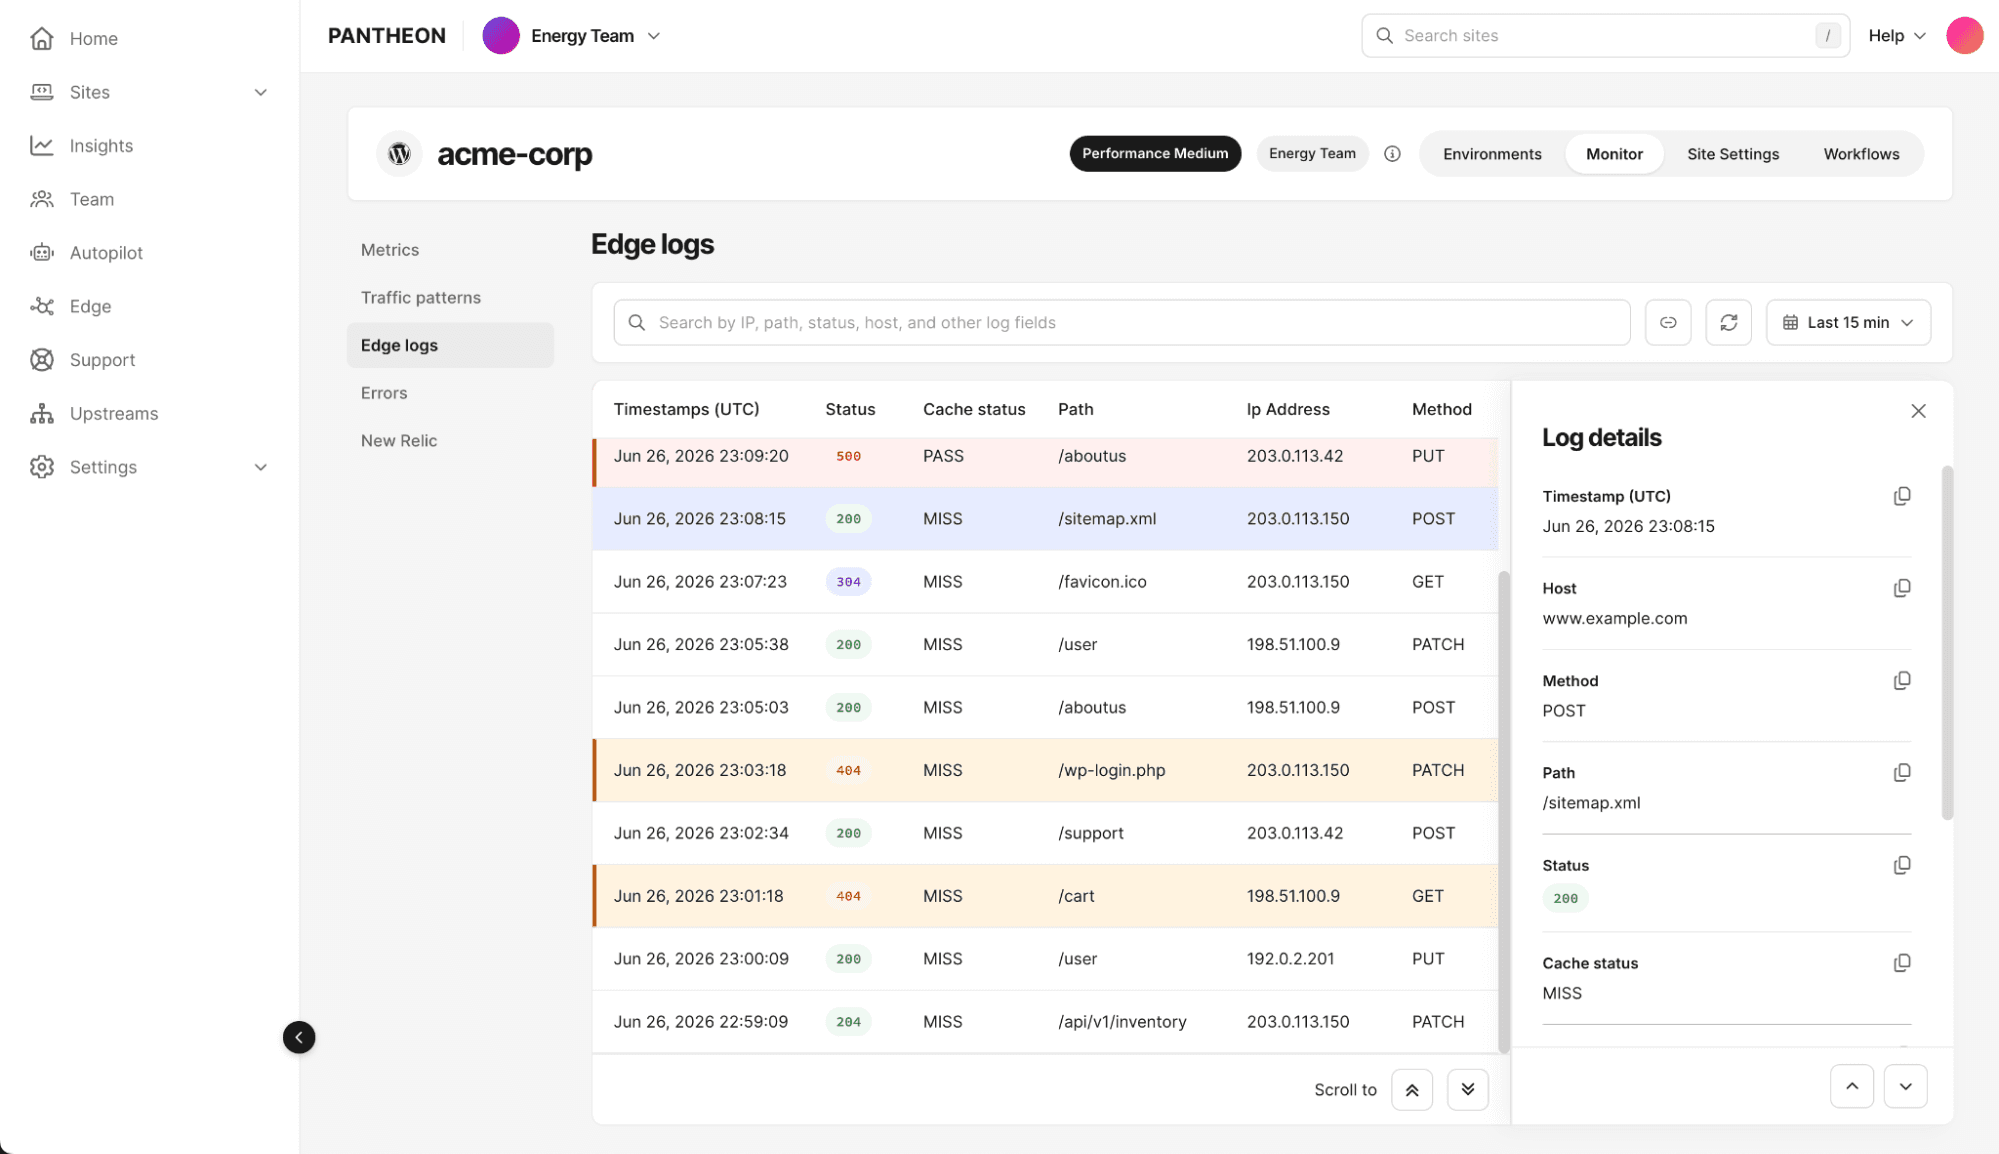Refresh the edge logs list
Viewport: 1999px width, 1154px height.
coord(1728,323)
